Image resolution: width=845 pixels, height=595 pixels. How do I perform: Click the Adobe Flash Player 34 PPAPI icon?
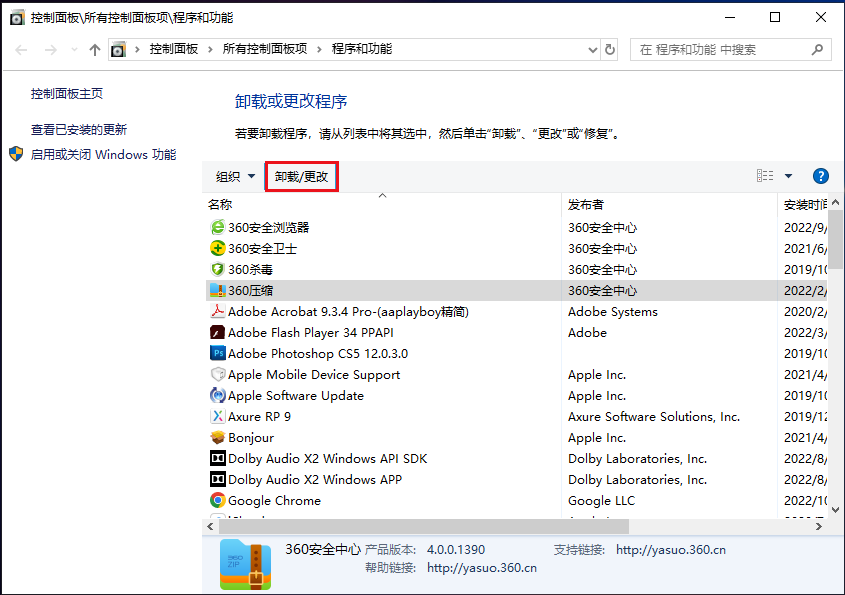[217, 333]
